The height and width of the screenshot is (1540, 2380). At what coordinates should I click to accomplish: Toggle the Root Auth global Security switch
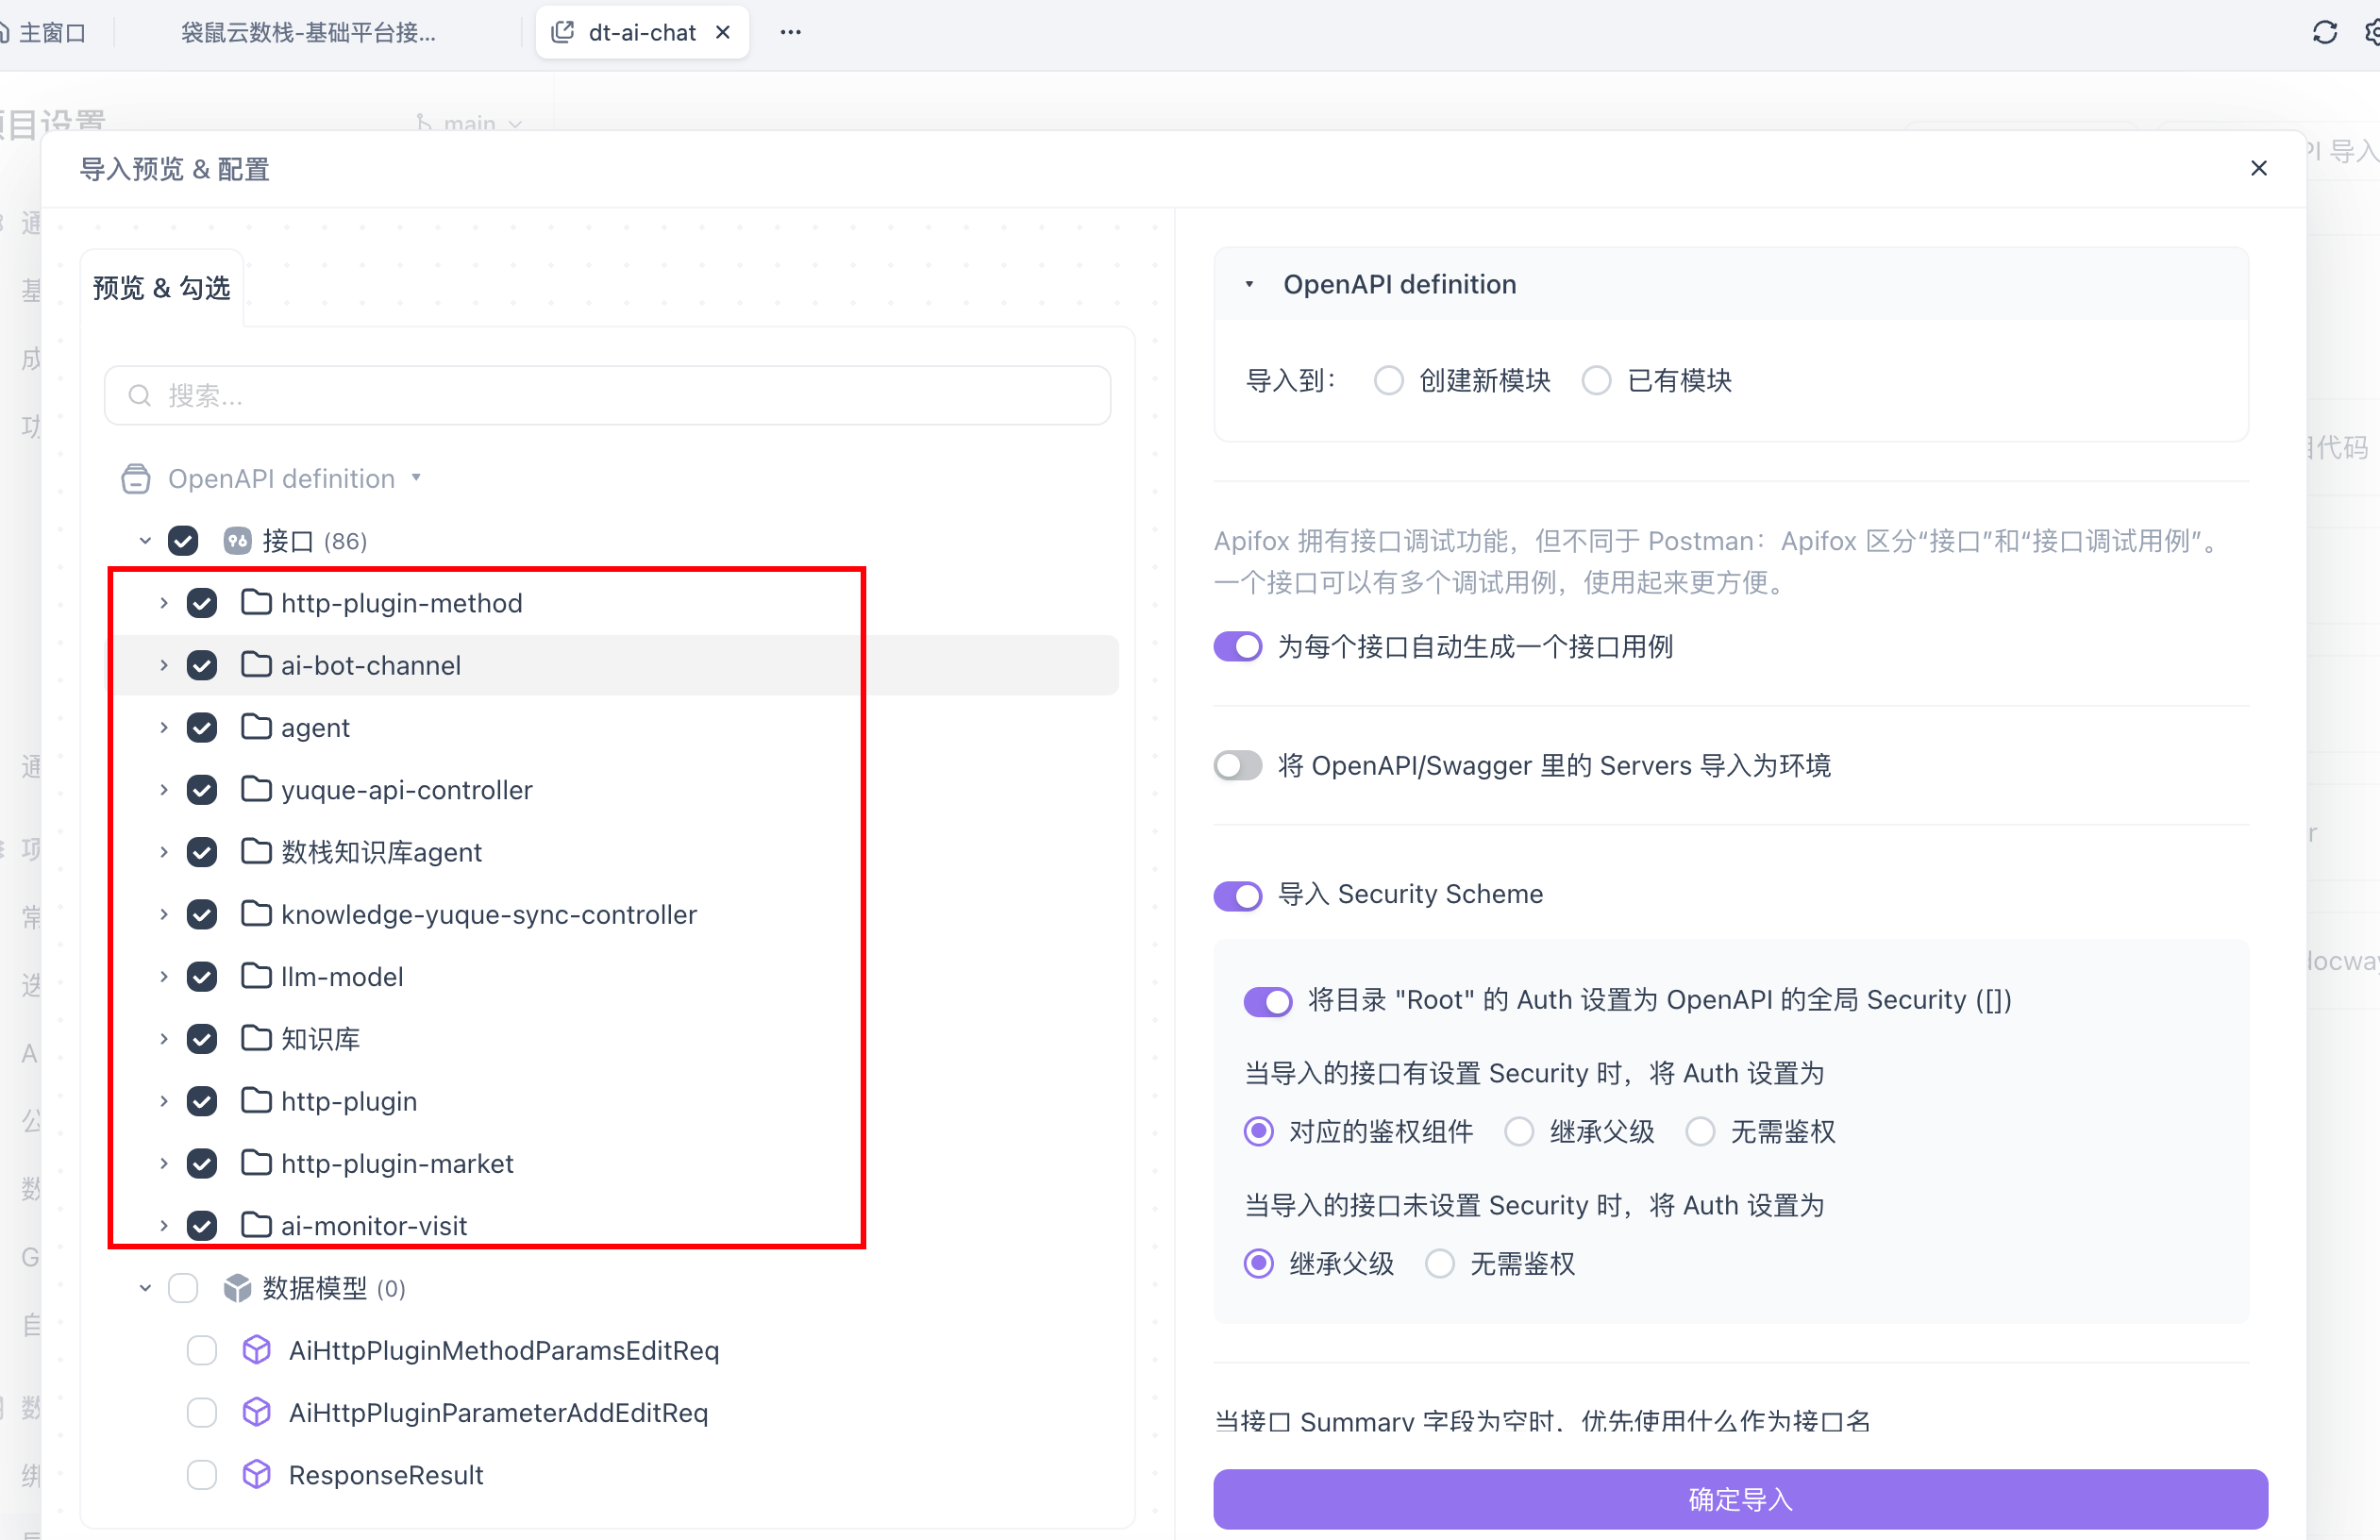click(1268, 1000)
